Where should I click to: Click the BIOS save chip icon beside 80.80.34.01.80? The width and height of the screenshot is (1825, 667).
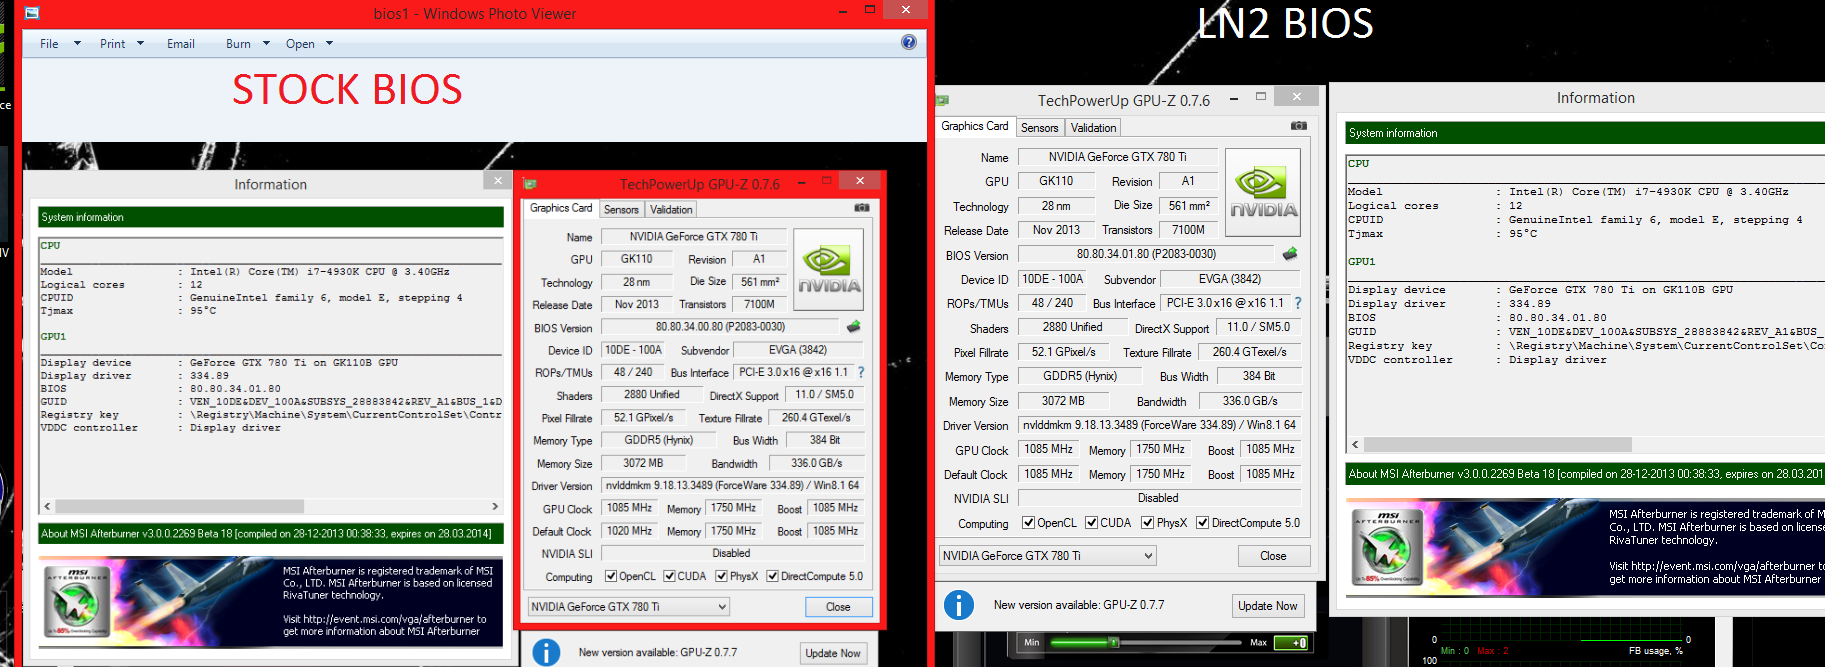pos(1290,254)
